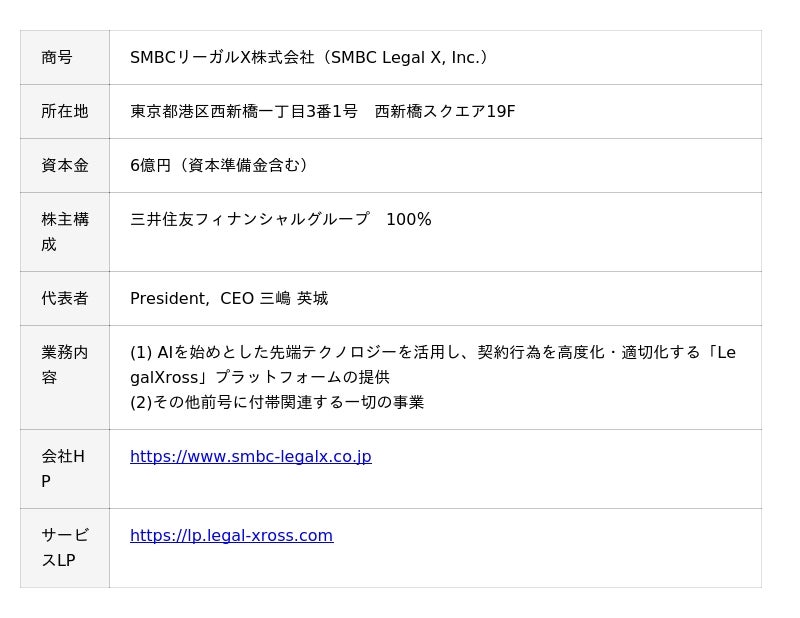Click the 所在地 header cell
The height and width of the screenshot is (618, 800).
pyautogui.click(x=65, y=112)
